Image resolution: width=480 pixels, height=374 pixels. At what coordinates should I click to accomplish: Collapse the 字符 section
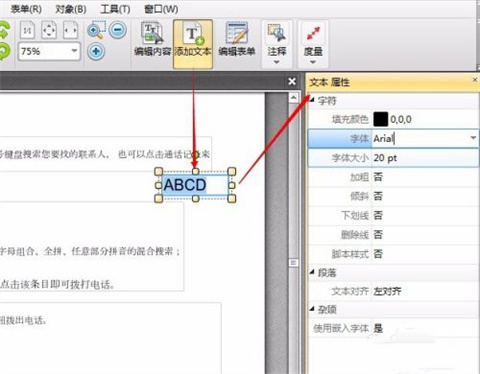[x=312, y=99]
